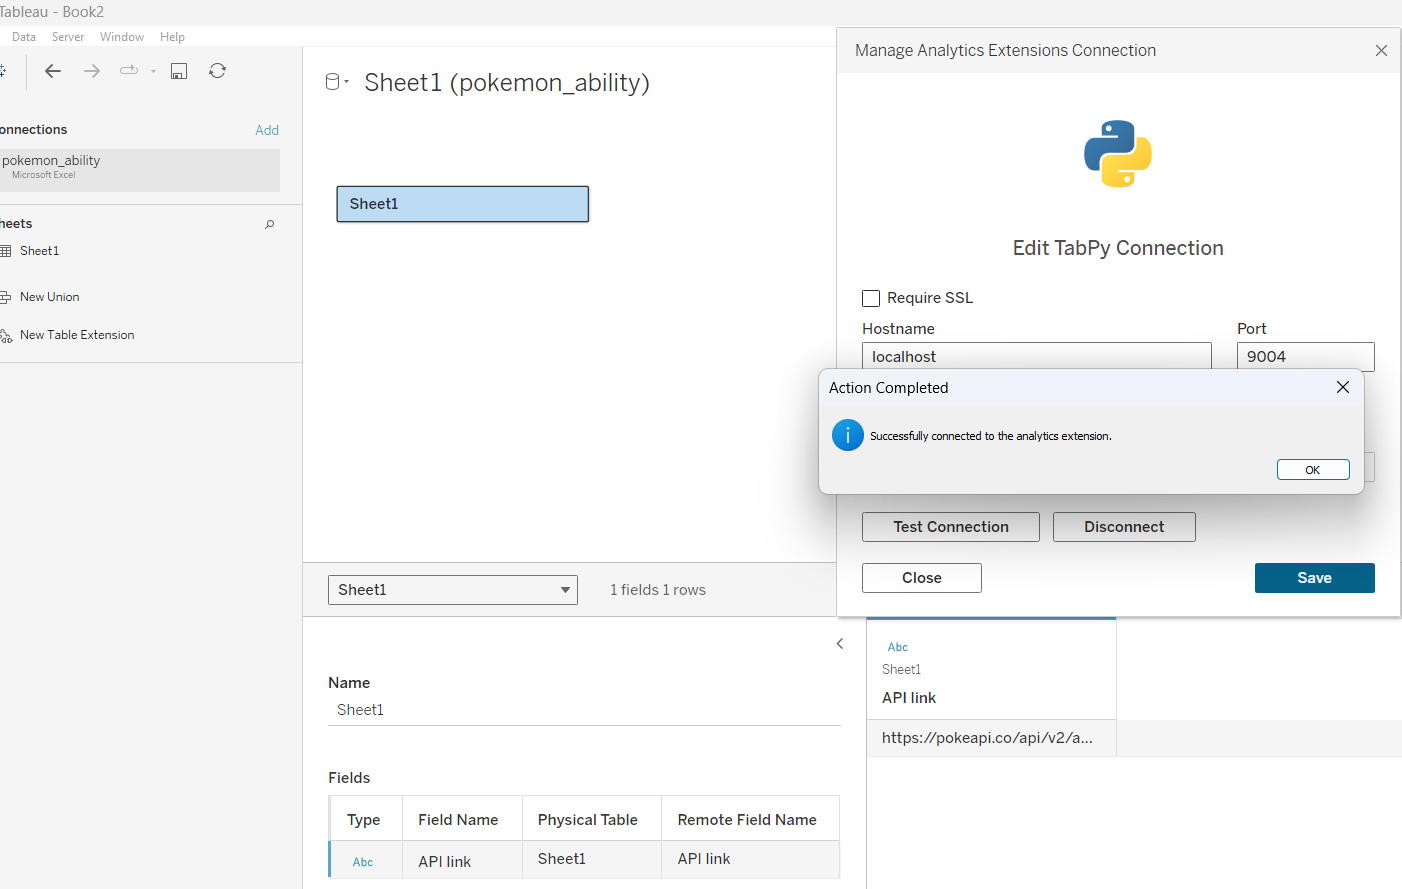
Task: Open the Sheet1 table dropdown
Action: (x=453, y=590)
